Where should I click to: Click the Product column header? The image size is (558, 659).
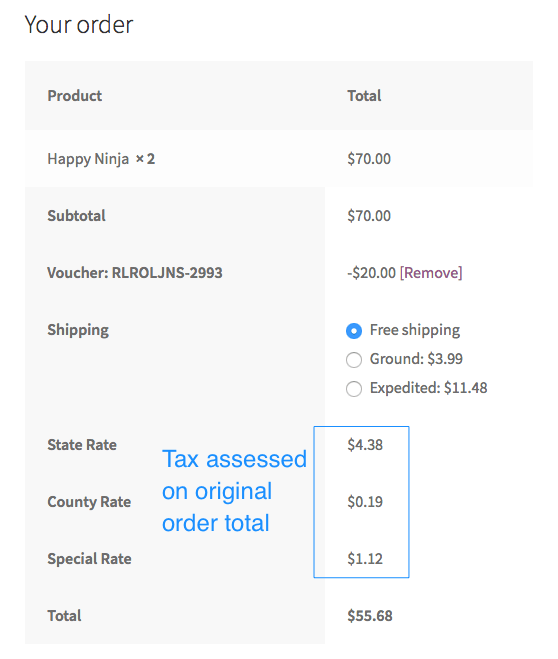pyautogui.click(x=75, y=96)
